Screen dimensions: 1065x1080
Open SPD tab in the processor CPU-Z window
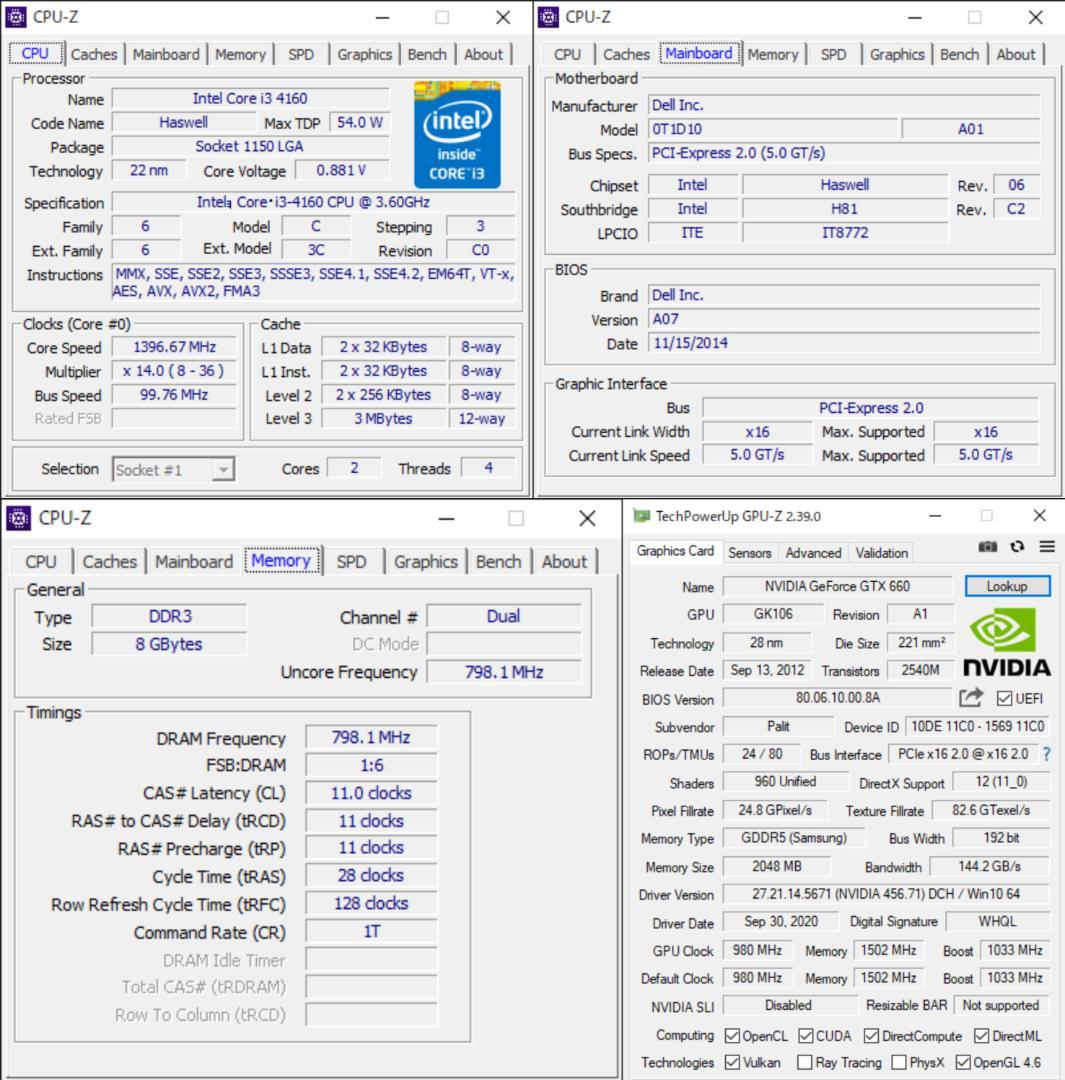point(301,54)
